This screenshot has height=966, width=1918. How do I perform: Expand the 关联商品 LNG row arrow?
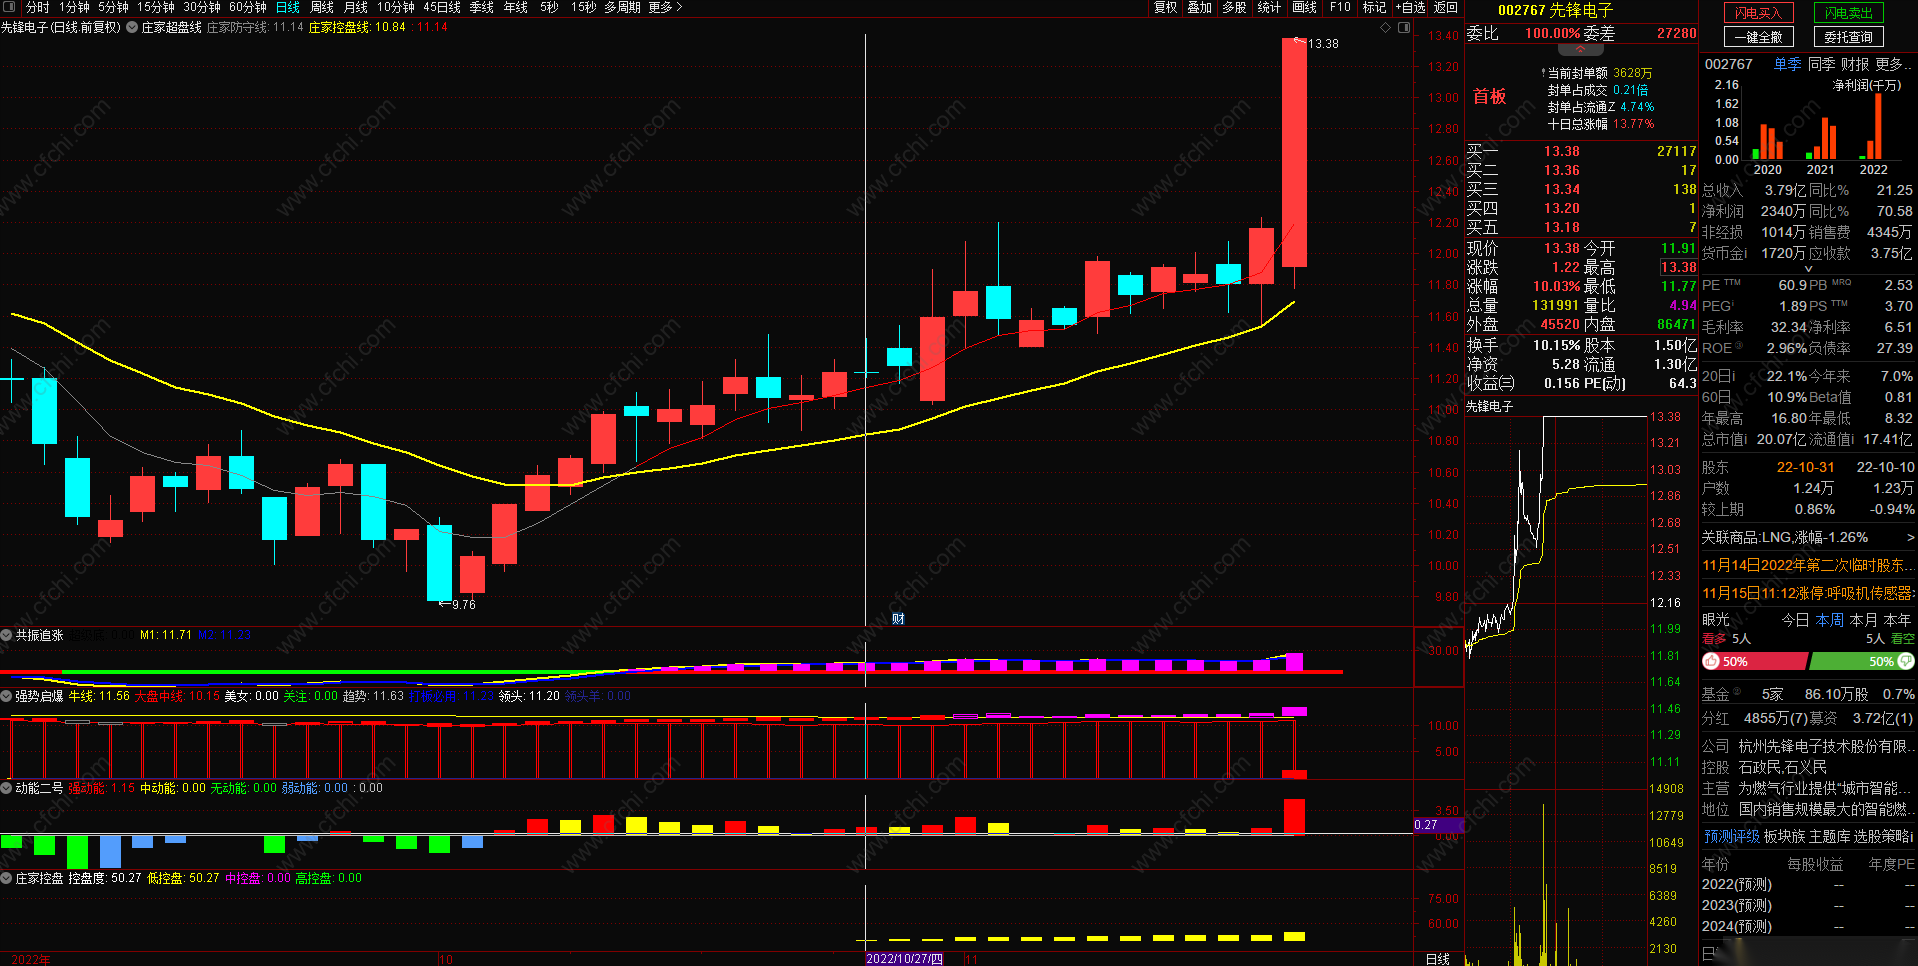coord(1910,538)
